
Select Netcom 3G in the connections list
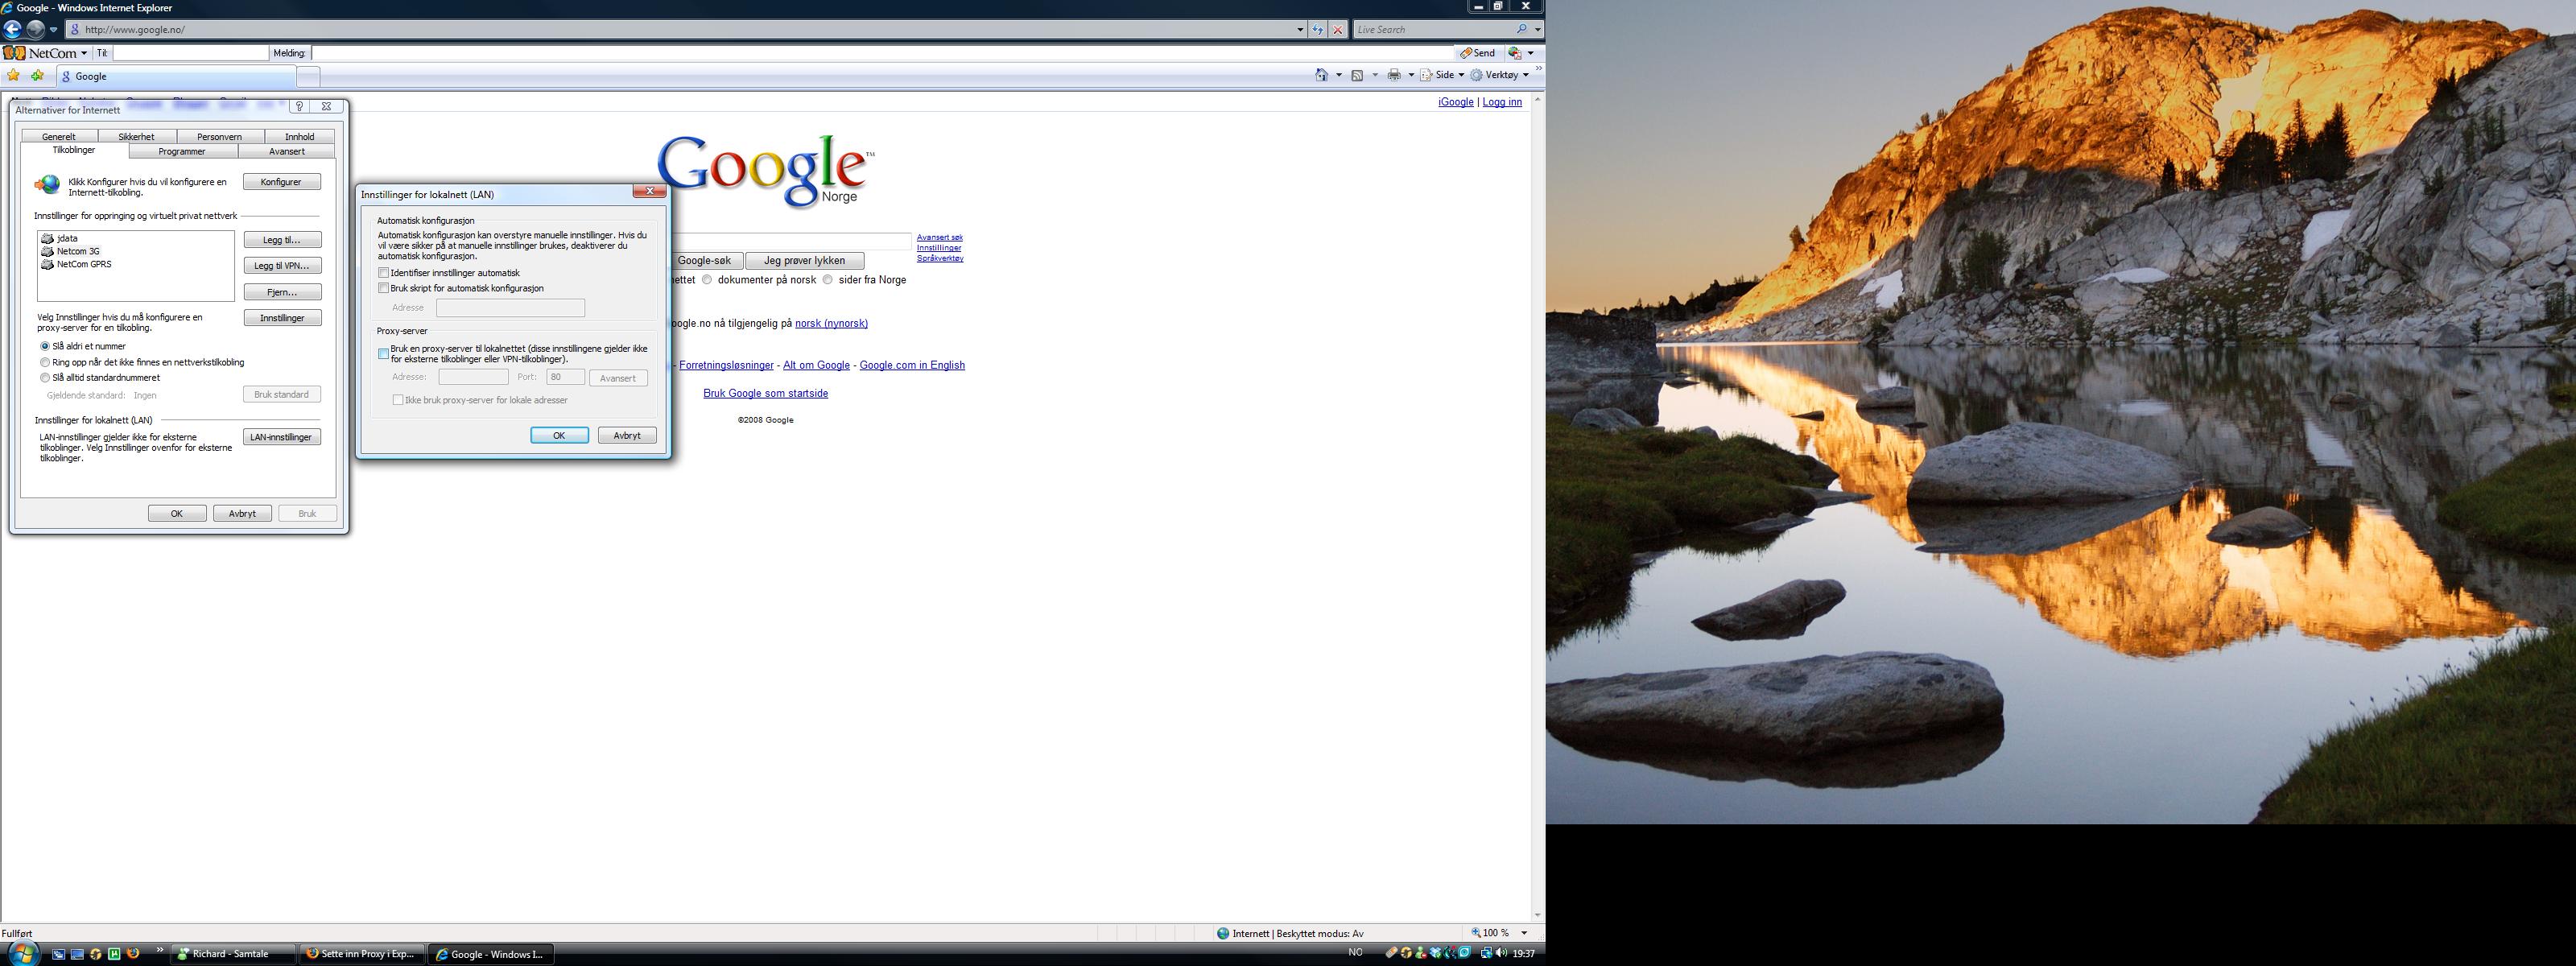point(78,251)
